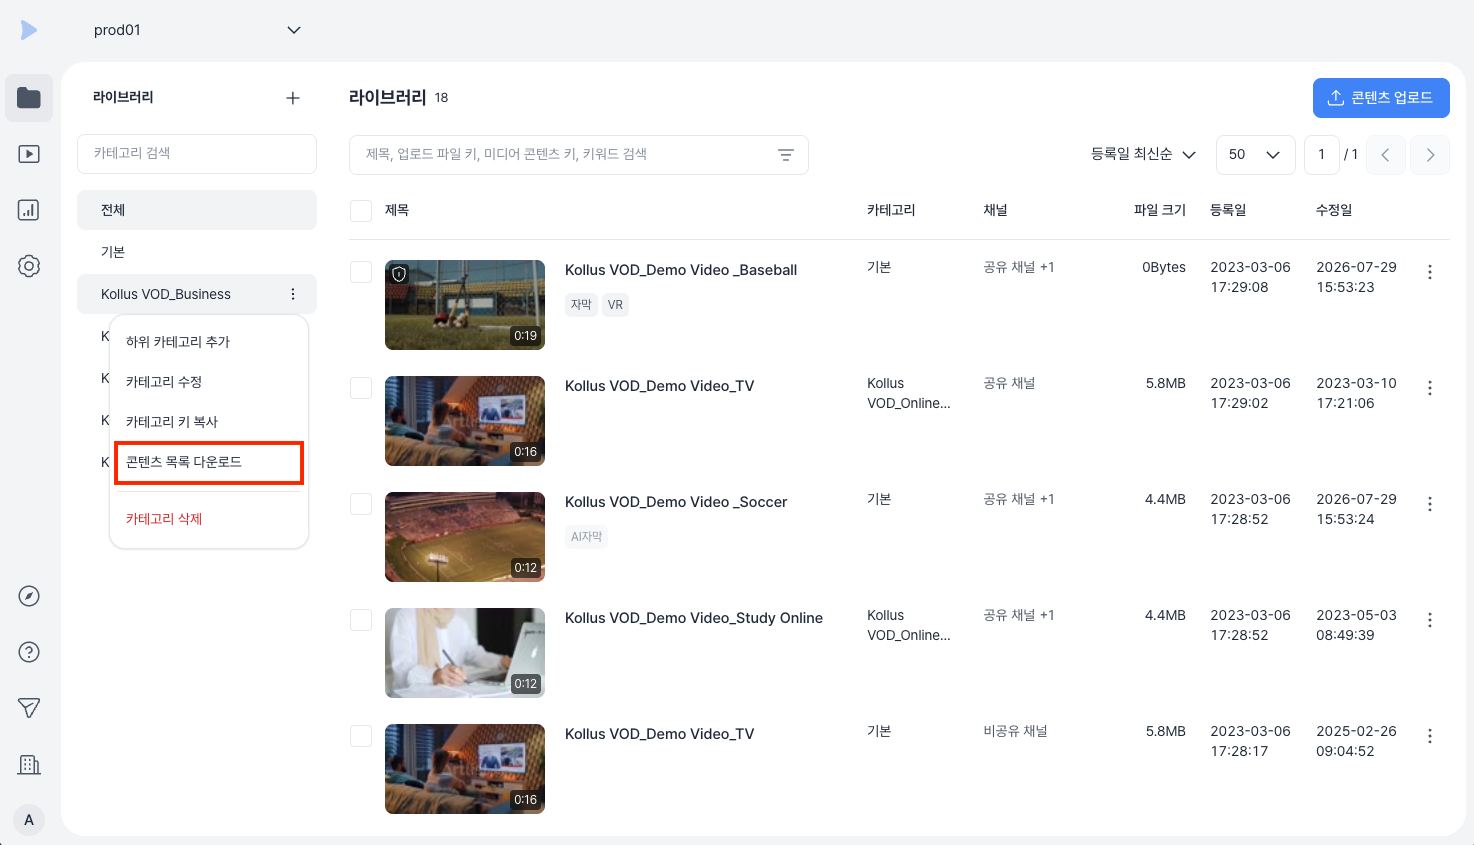Image resolution: width=1474 pixels, height=845 pixels.
Task: Open the 등록일 최신순 sort dropdown
Action: [1143, 154]
